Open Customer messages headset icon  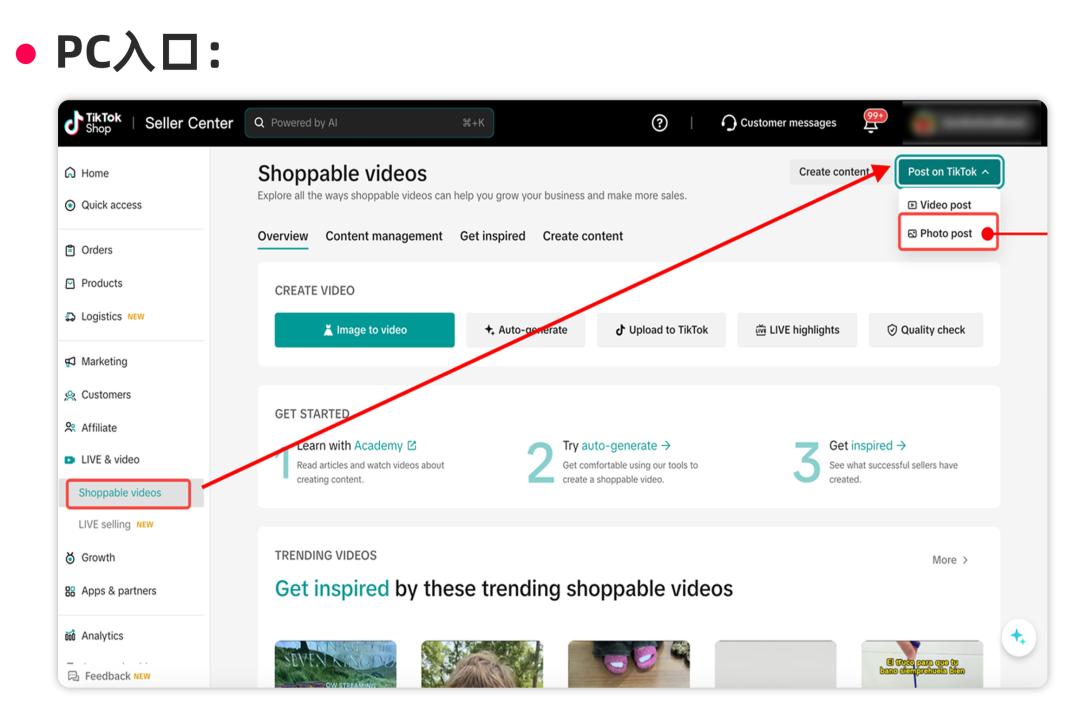click(728, 123)
